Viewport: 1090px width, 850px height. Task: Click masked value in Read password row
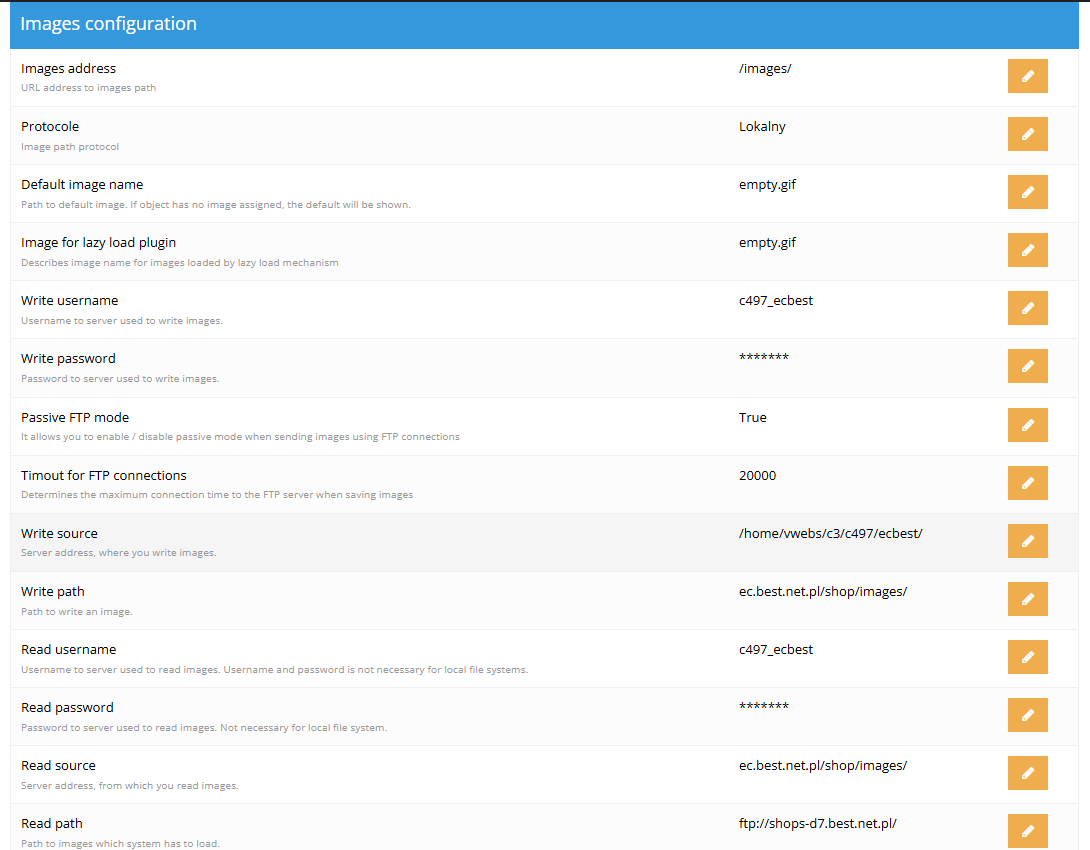click(763, 707)
